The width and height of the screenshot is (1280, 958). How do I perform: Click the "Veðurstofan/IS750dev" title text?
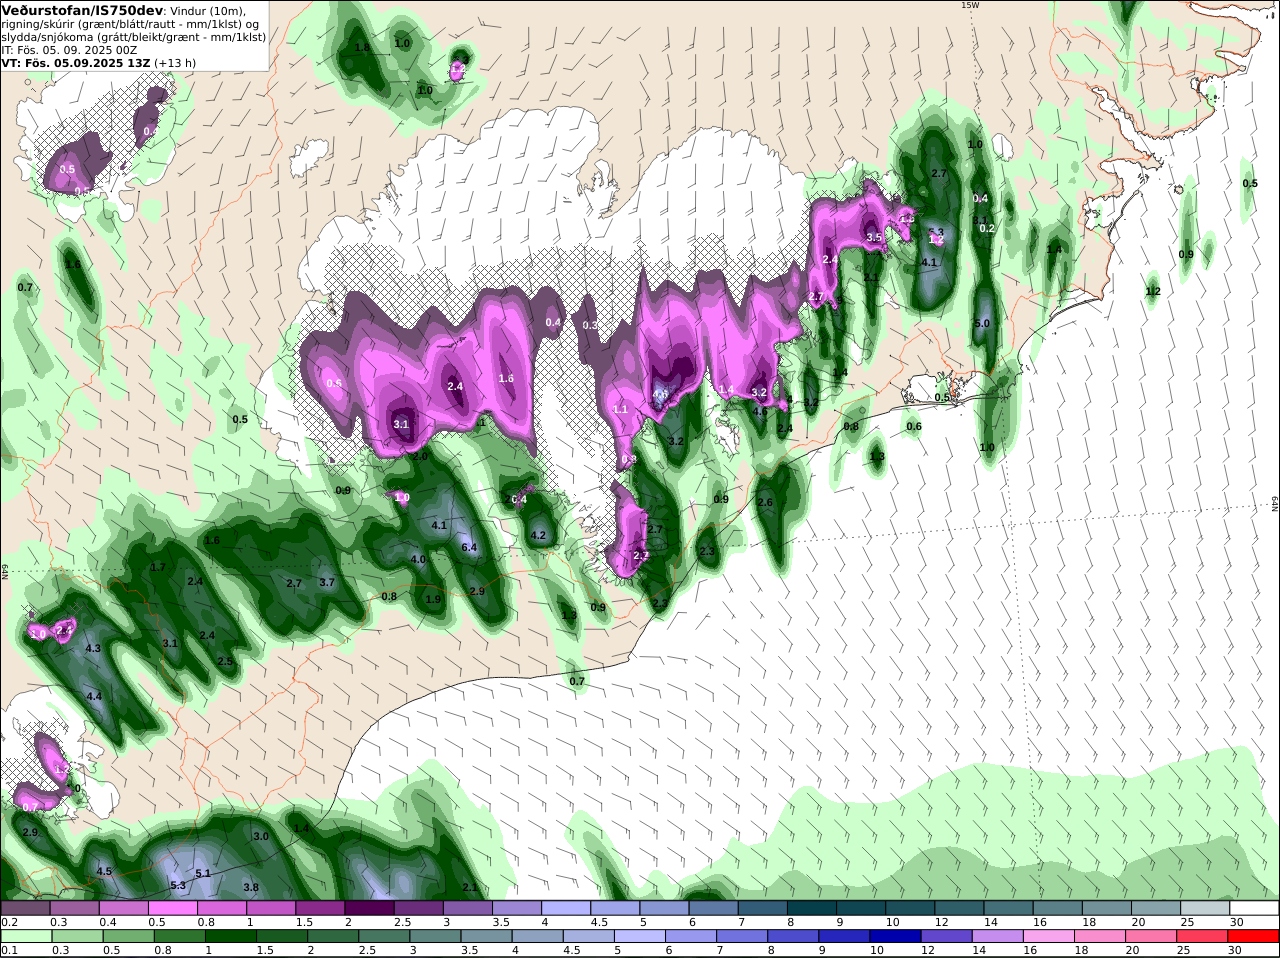click(x=82, y=10)
